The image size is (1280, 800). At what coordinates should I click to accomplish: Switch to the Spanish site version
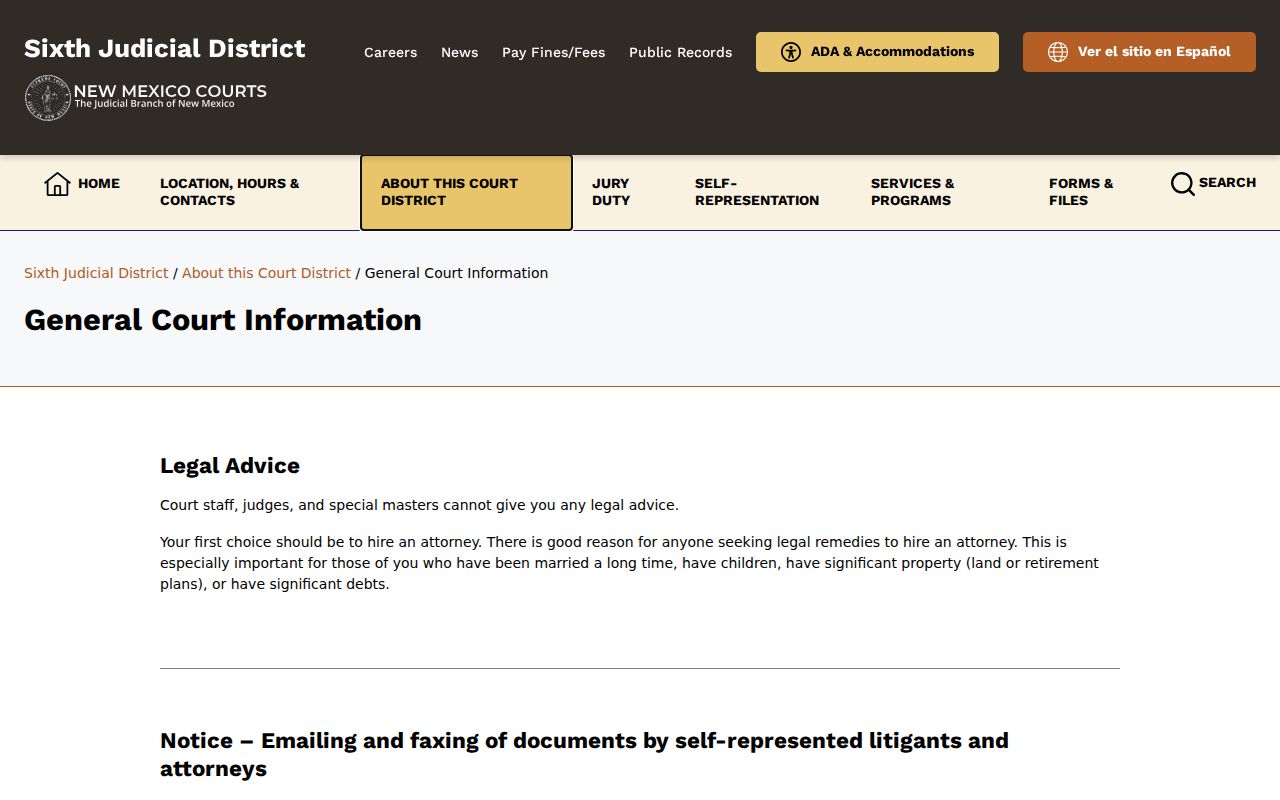[x=1139, y=52]
